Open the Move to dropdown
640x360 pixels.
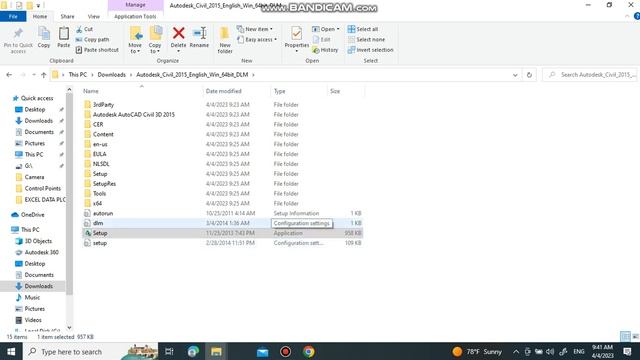click(135, 48)
